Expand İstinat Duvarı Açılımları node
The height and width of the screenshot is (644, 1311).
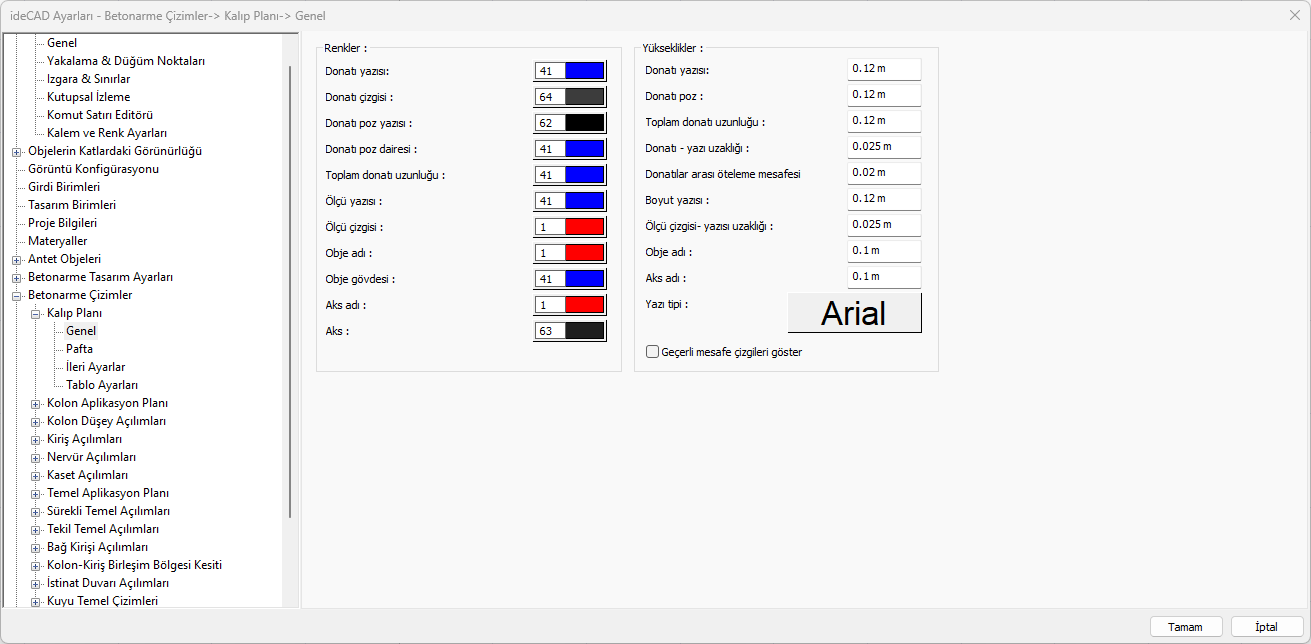[36, 584]
